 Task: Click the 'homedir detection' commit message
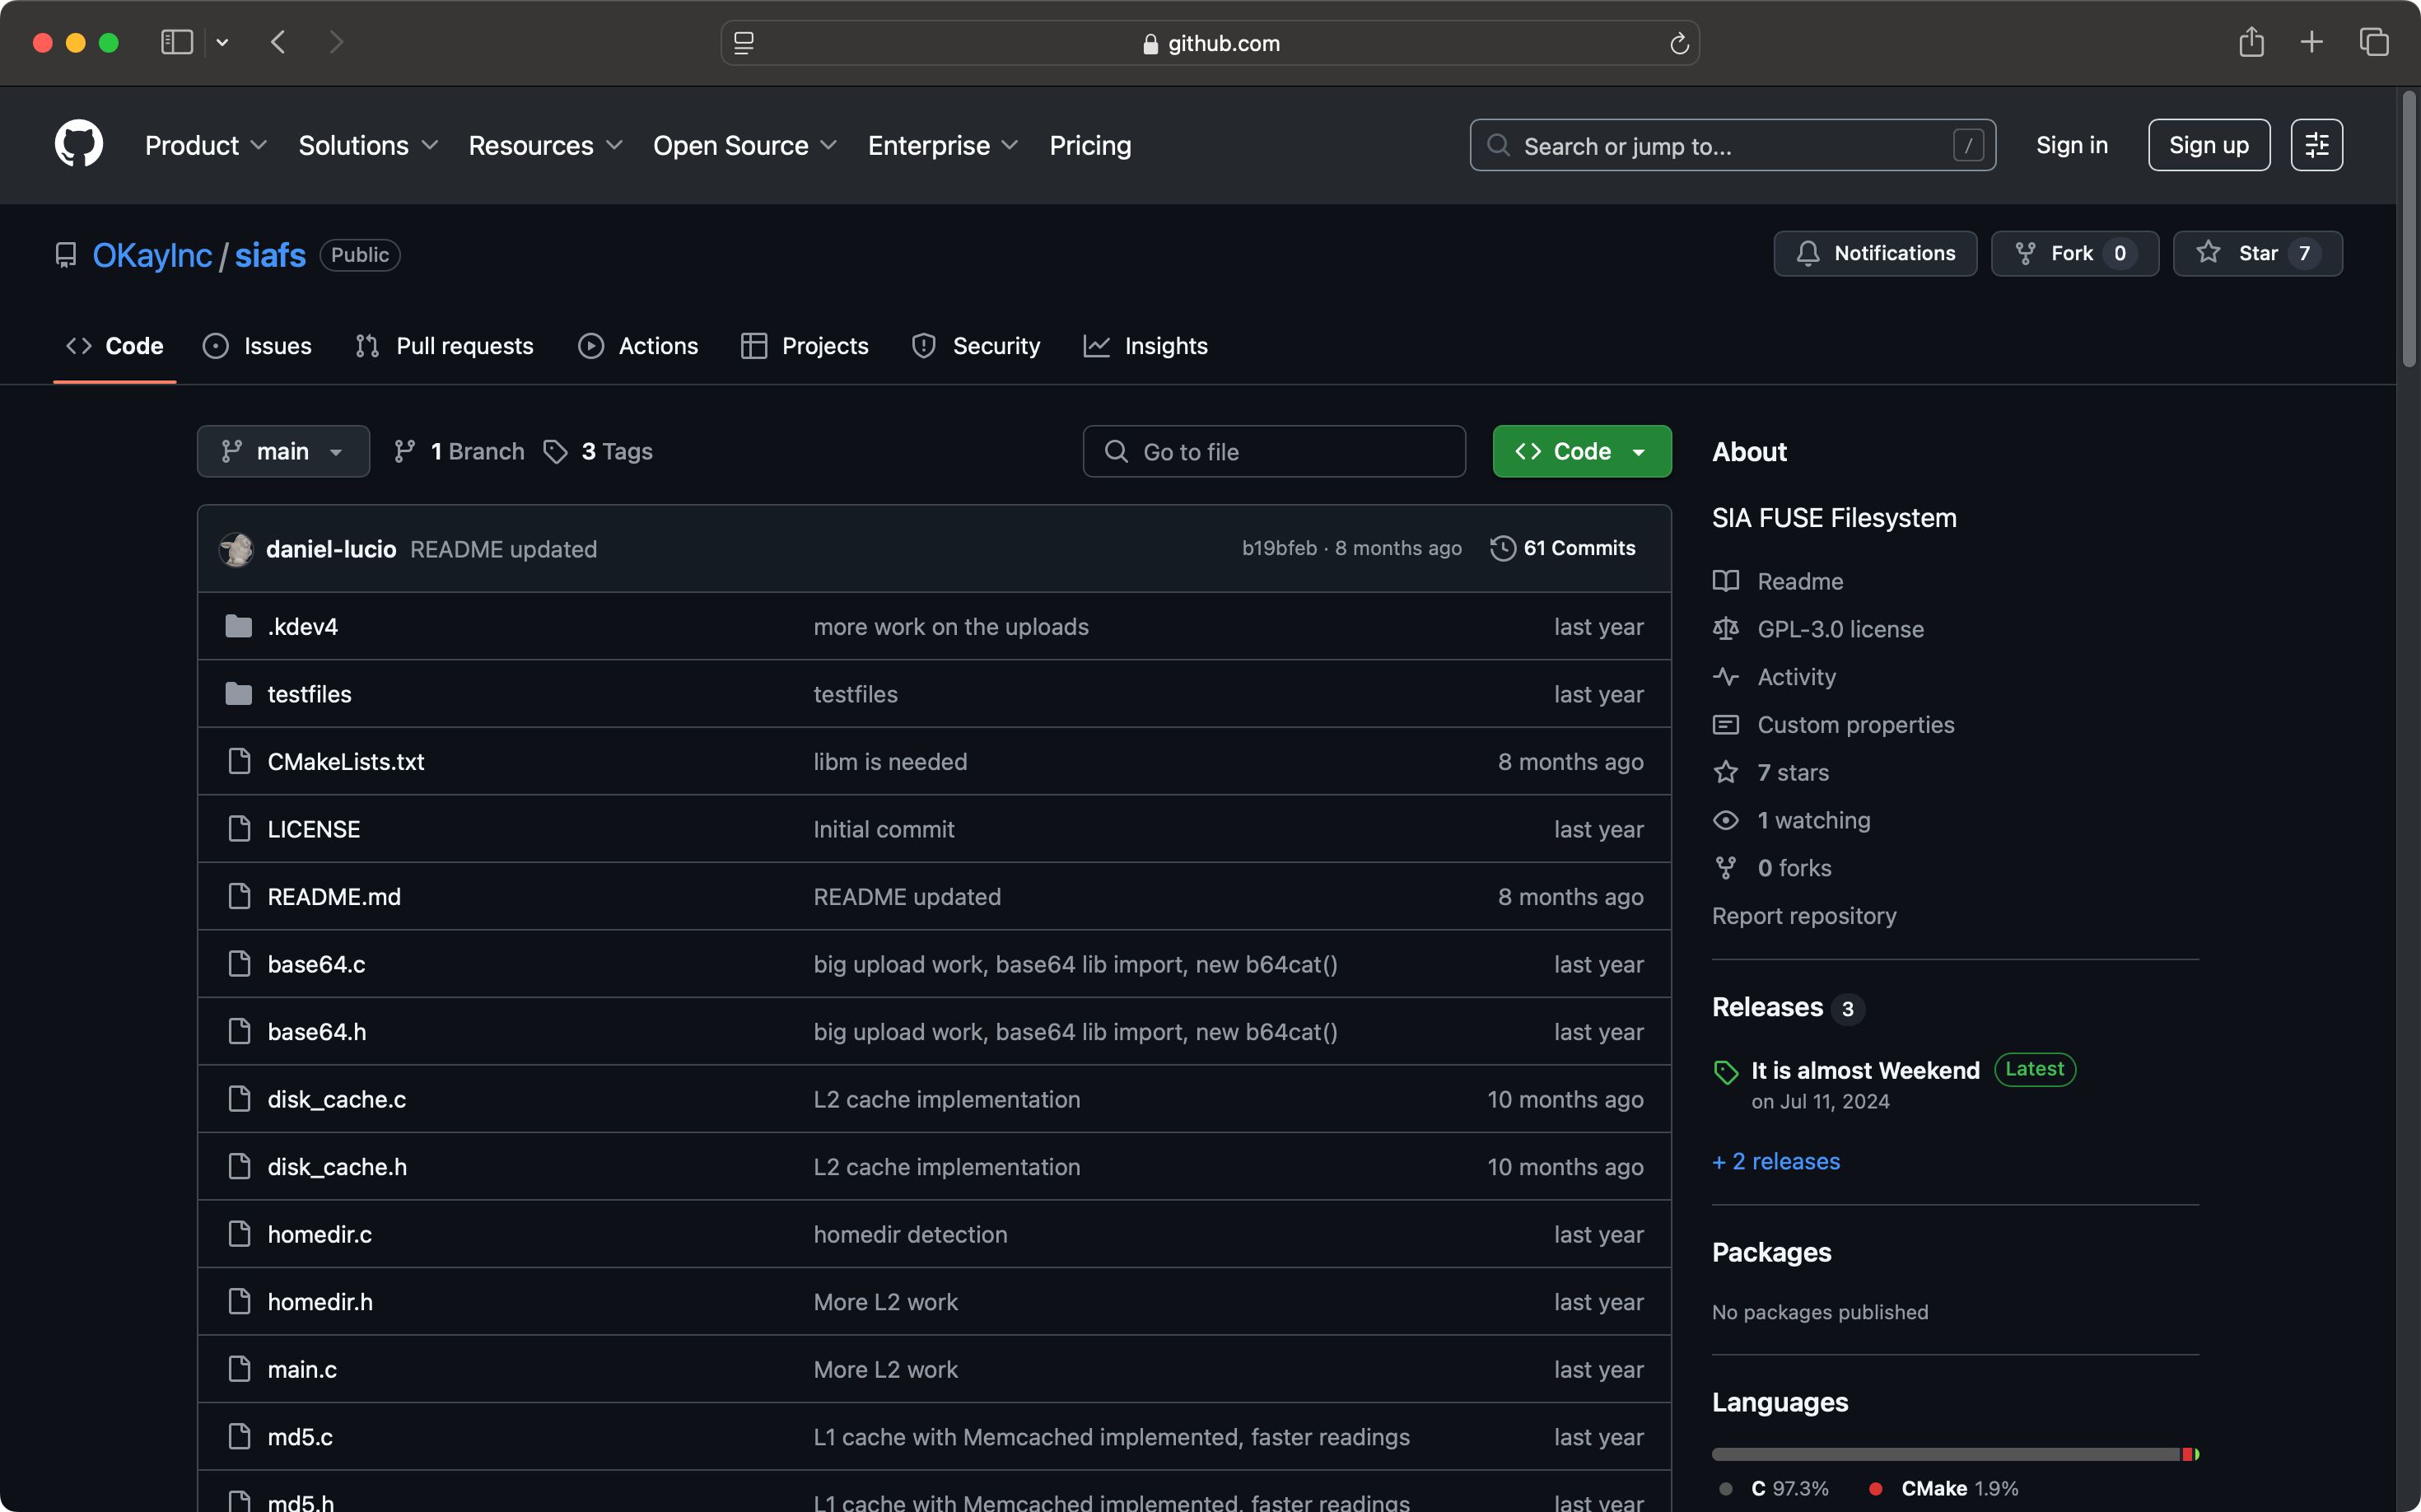pos(910,1234)
